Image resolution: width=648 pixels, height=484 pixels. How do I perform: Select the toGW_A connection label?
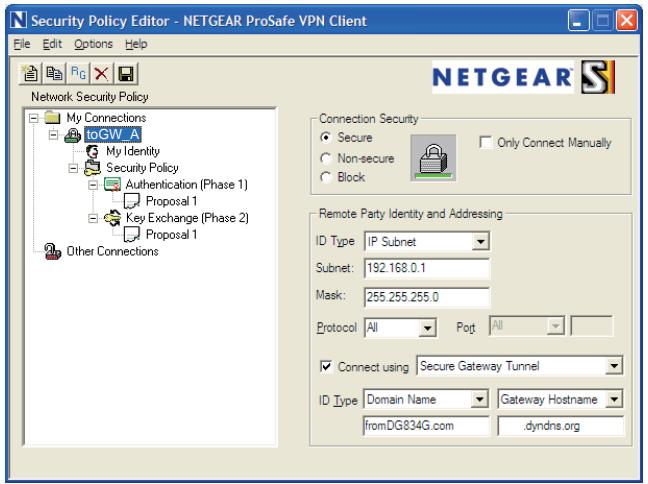[113, 134]
